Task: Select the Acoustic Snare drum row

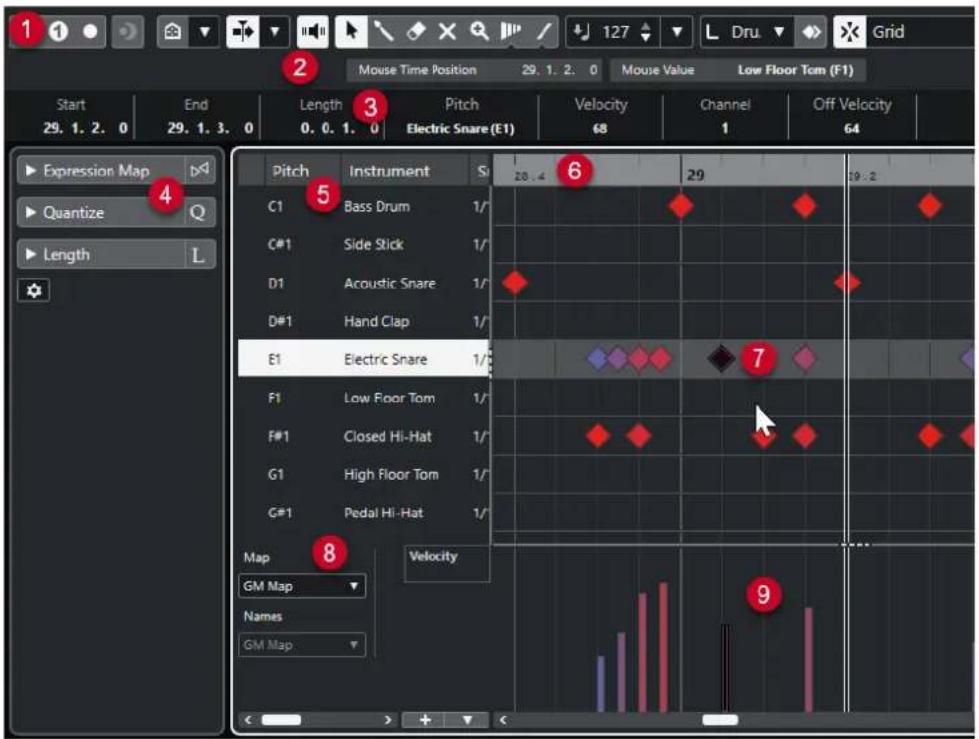Action: click(364, 283)
